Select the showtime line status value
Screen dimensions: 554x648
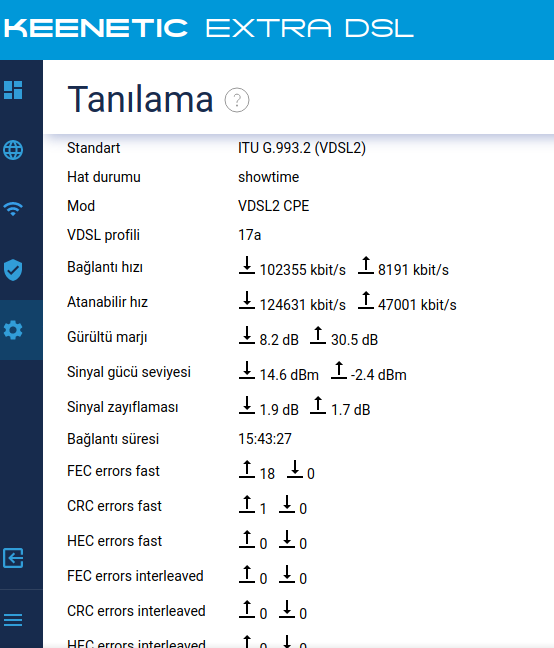tap(268, 177)
